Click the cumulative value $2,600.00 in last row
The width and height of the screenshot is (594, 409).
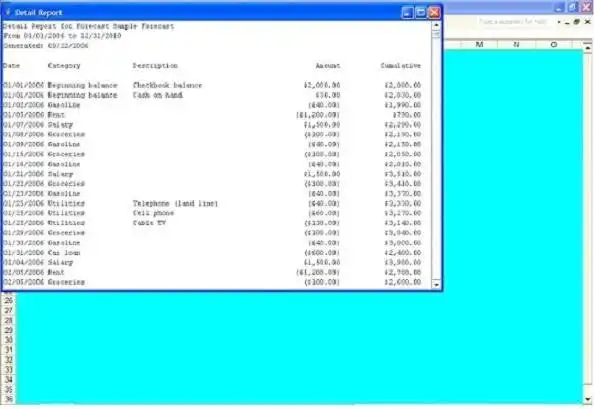pyautogui.click(x=402, y=282)
